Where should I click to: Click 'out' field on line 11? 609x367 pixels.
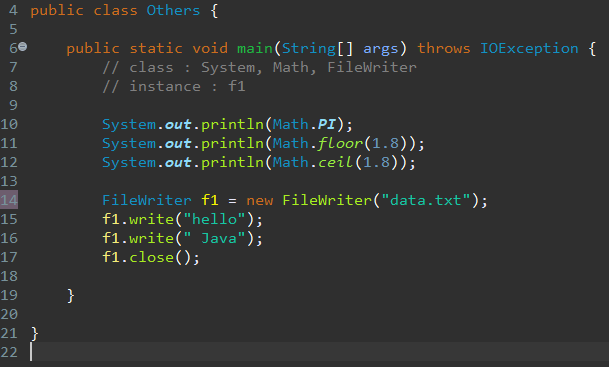click(x=178, y=144)
